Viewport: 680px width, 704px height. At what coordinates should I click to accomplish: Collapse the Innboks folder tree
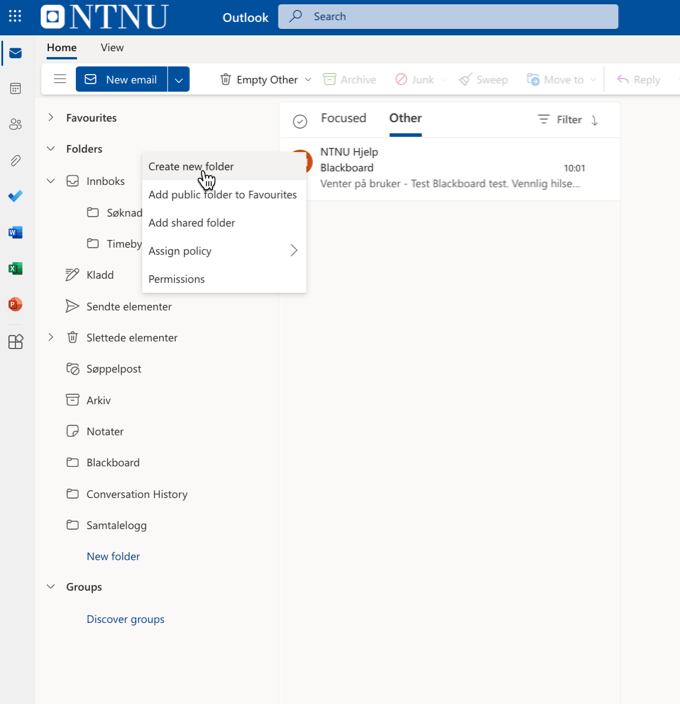[51, 181]
